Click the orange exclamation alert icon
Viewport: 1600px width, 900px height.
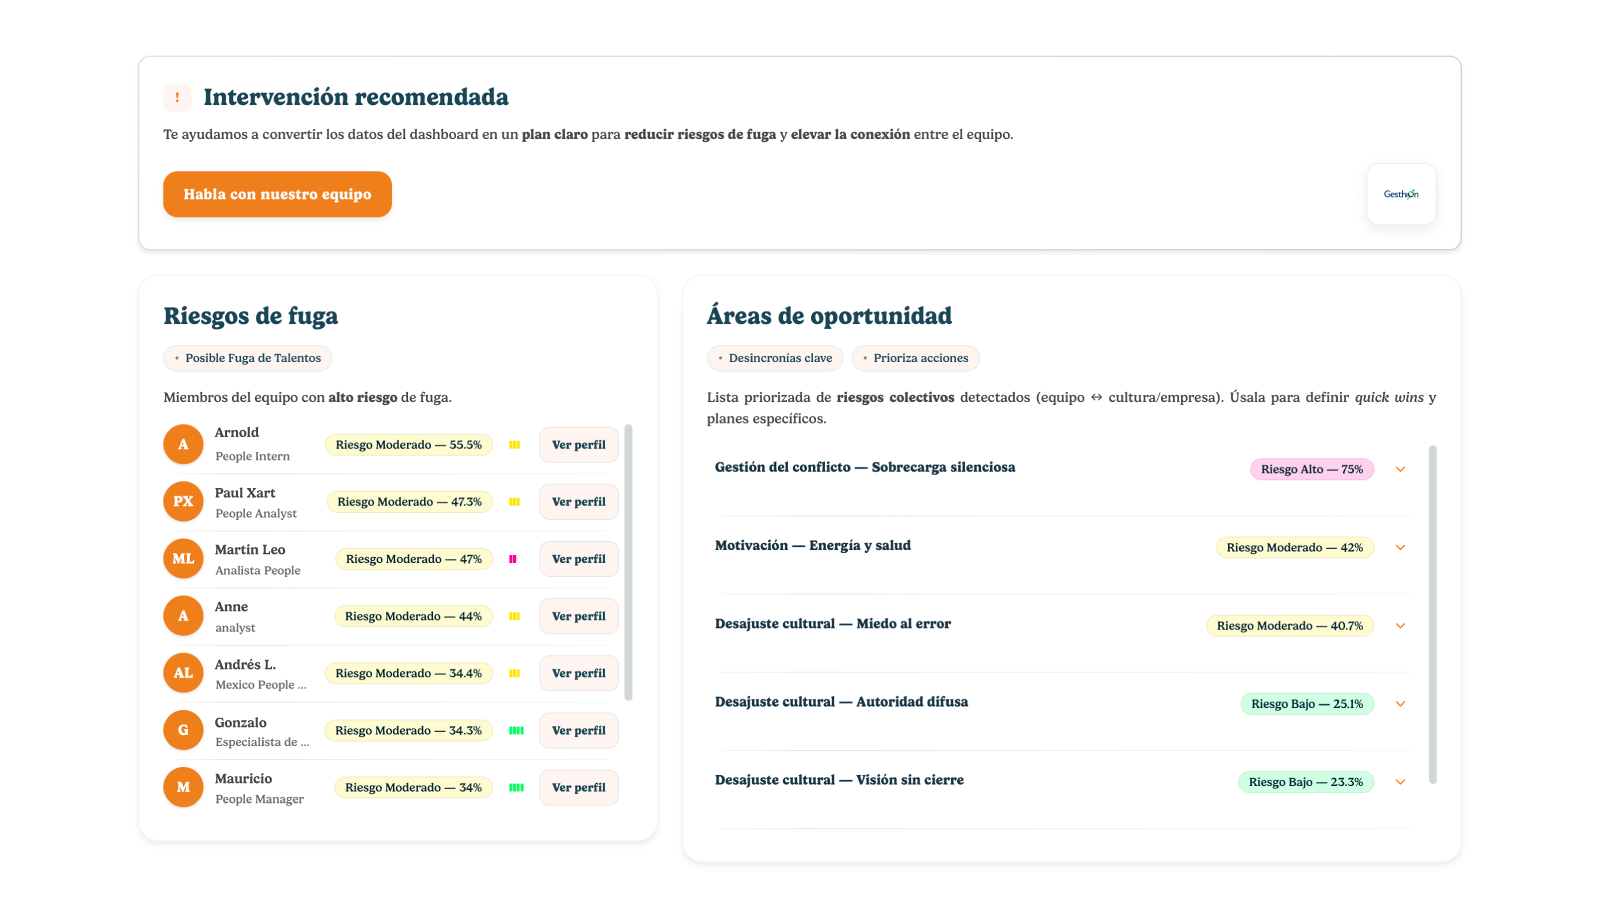pyautogui.click(x=177, y=97)
